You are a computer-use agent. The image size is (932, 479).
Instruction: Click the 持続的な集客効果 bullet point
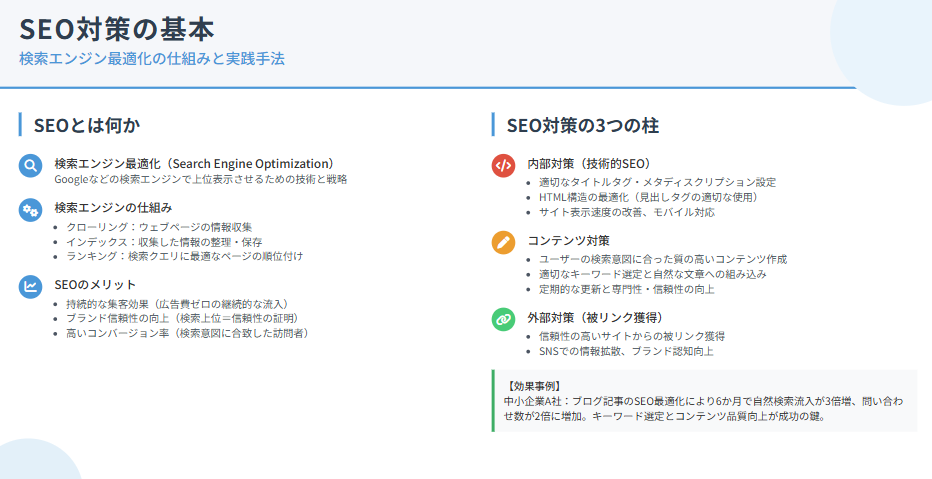[x=177, y=304]
